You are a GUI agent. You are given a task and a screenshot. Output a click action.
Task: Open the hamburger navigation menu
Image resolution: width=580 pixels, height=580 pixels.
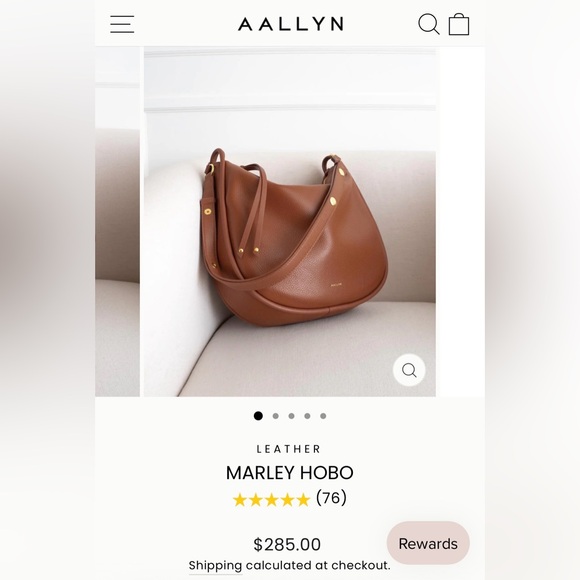pos(122,24)
